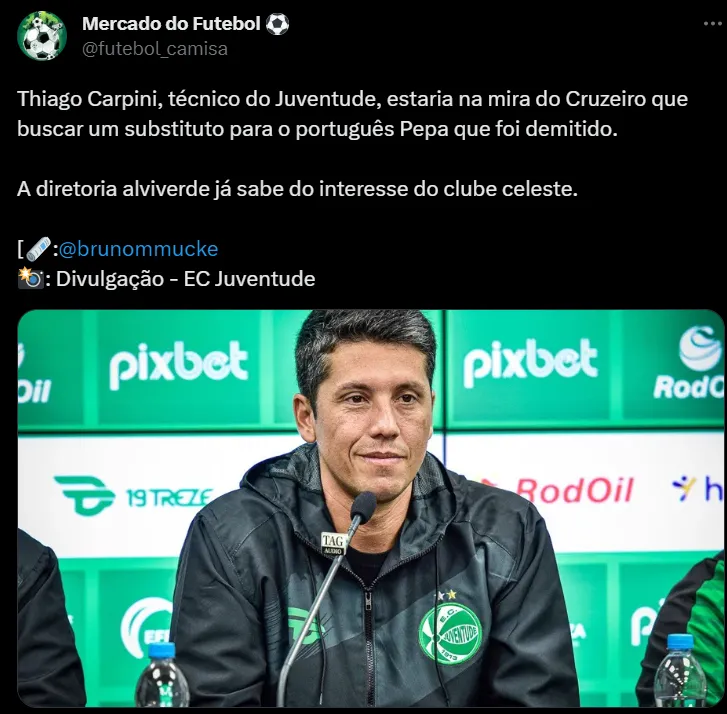Click the left pixbet logo in photo
Viewport: 727px width, 714px height.
[179, 366]
